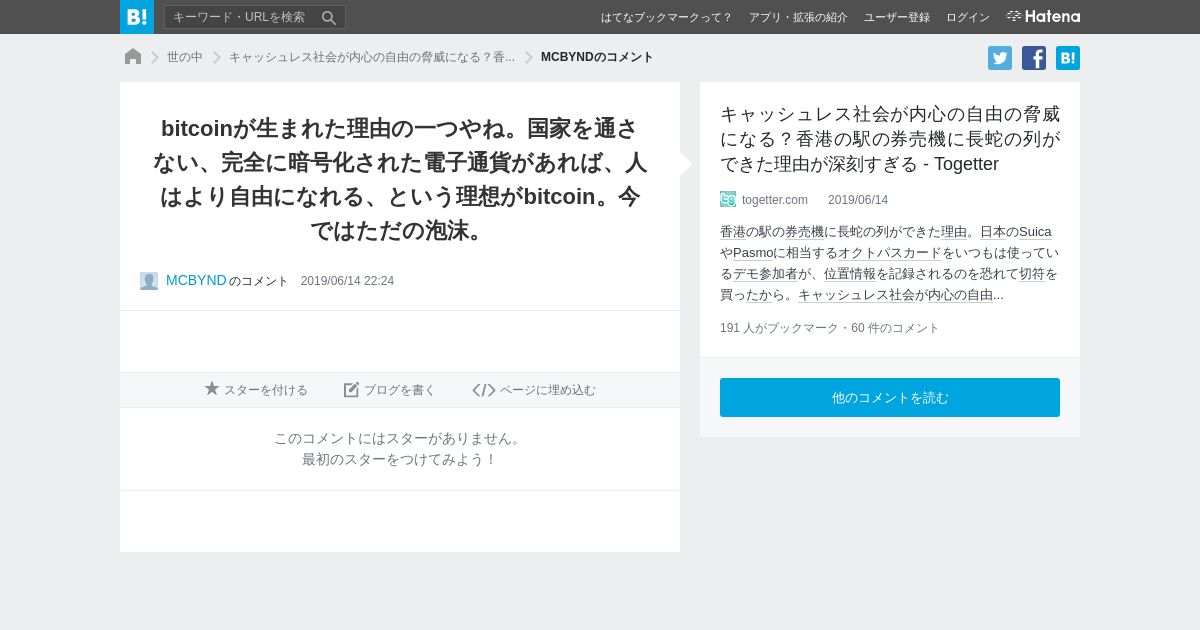Click 他のコメントを読む button
Image resolution: width=1200 pixels, height=630 pixels.
(890, 397)
